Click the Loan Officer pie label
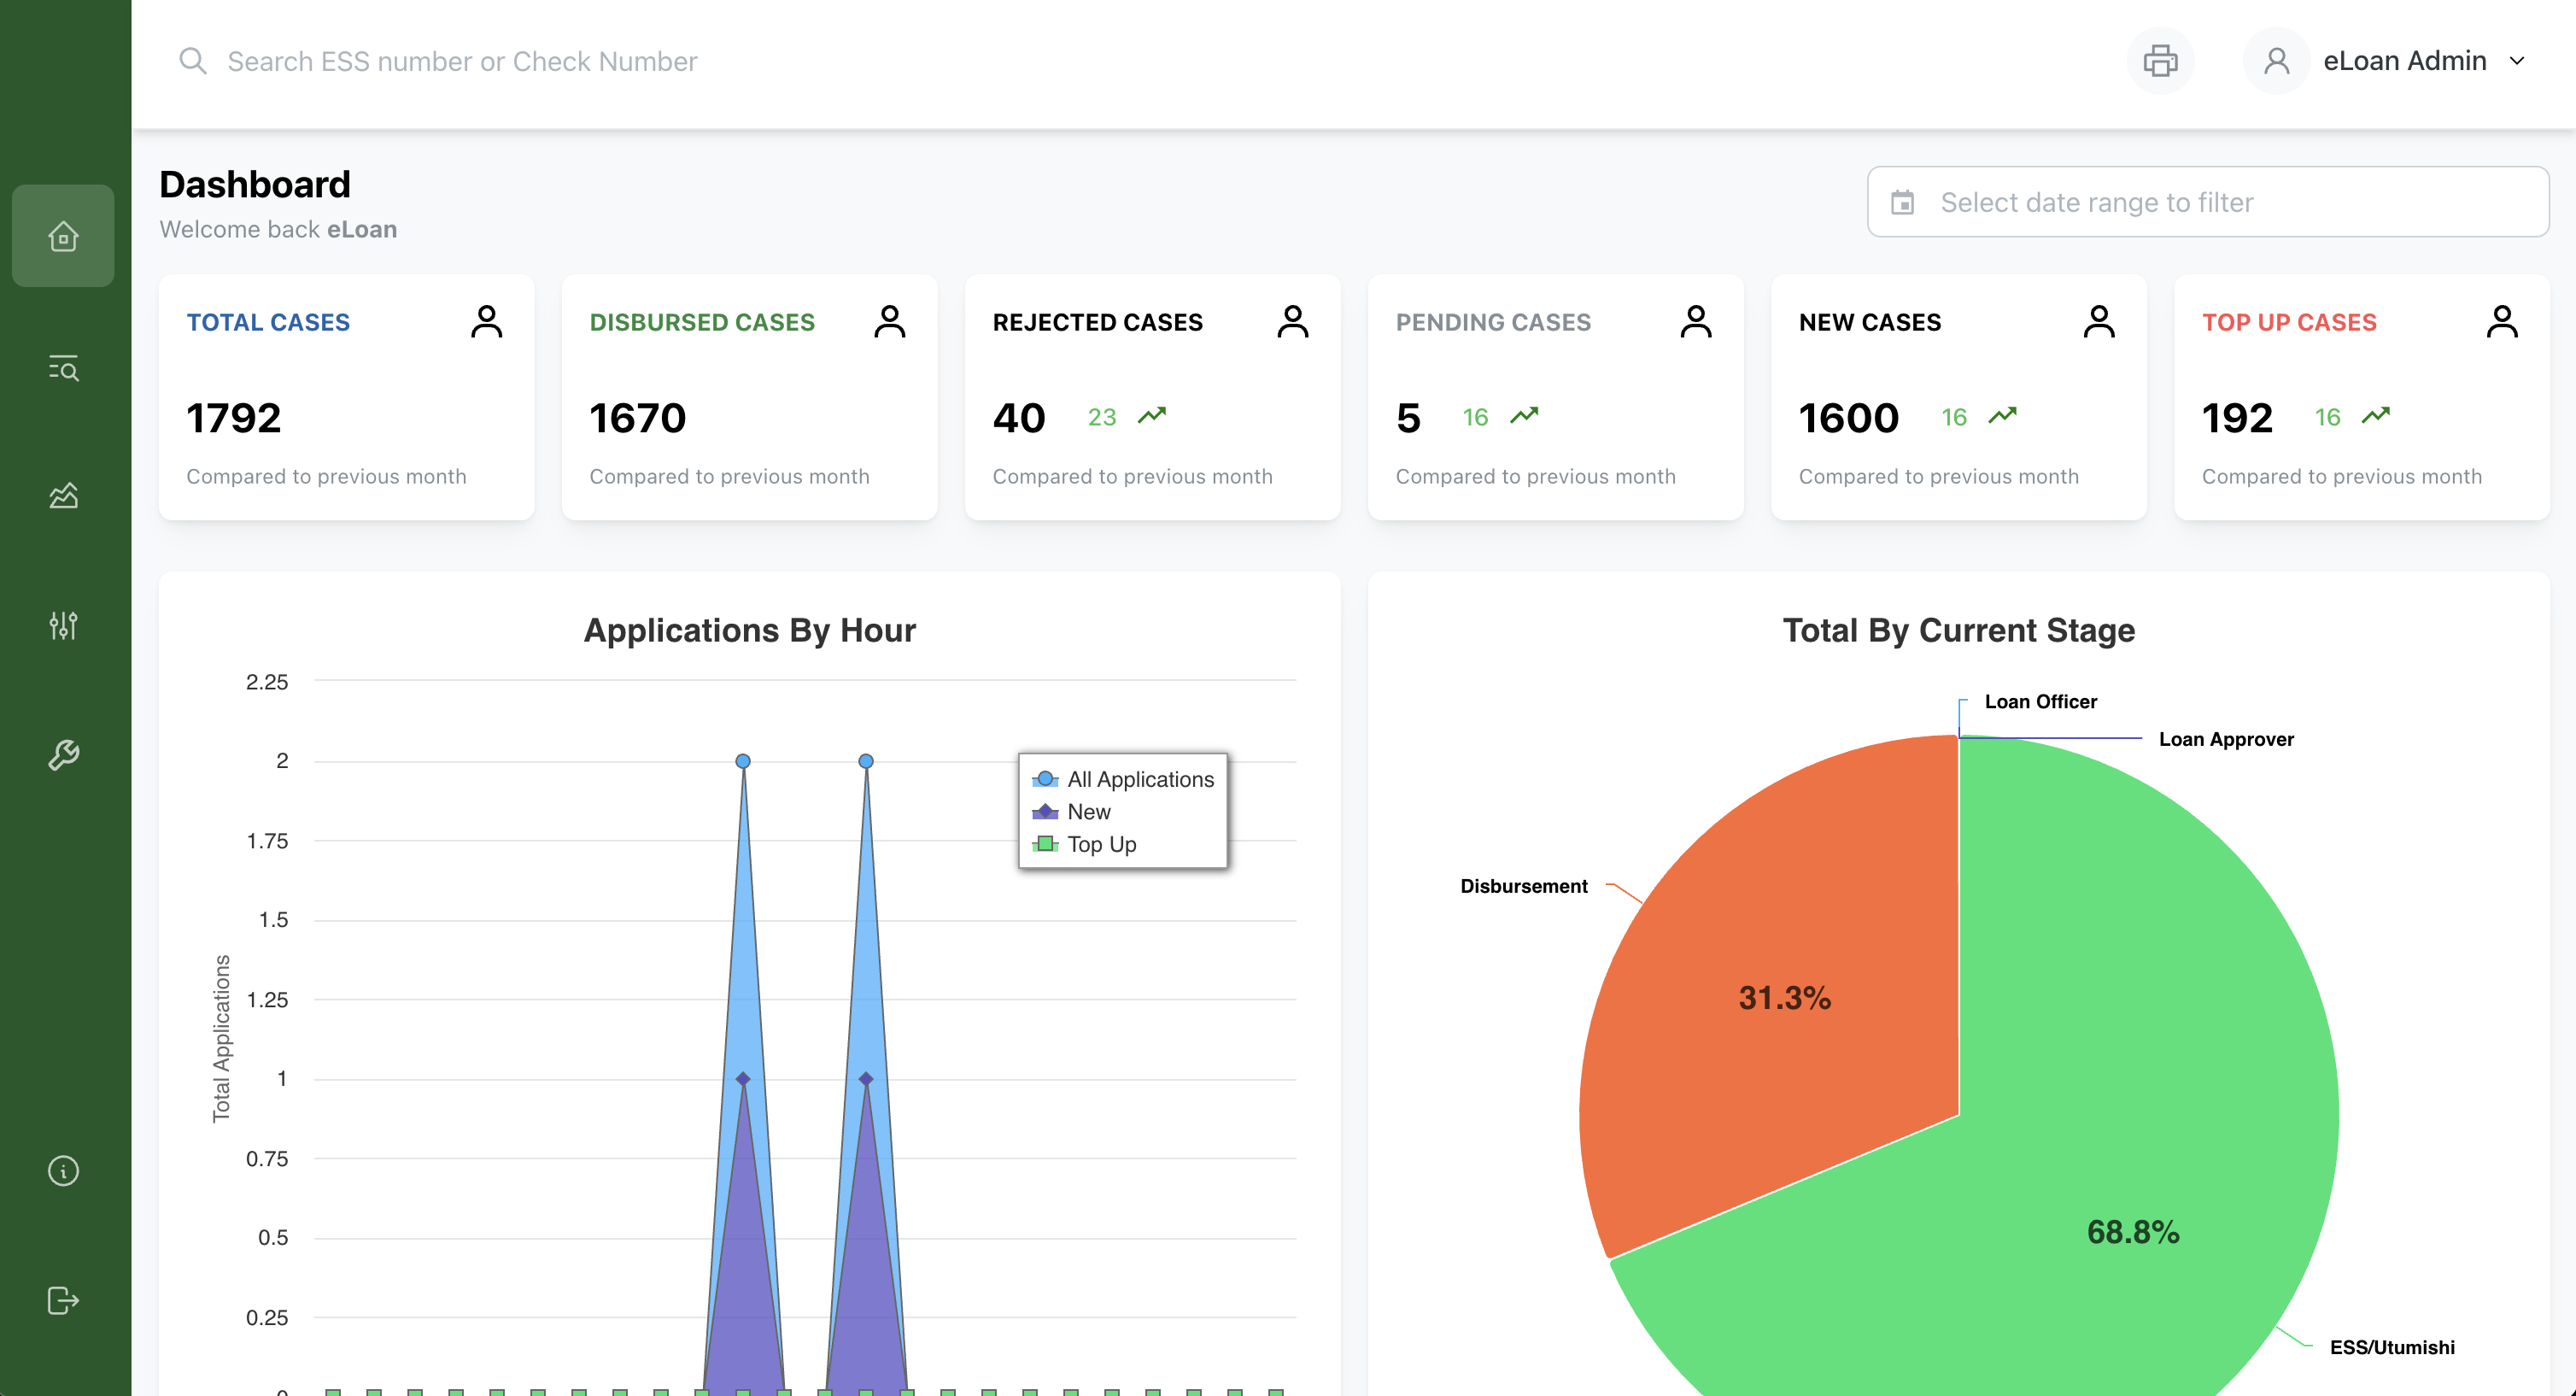The height and width of the screenshot is (1396, 2576). pyautogui.click(x=2040, y=702)
